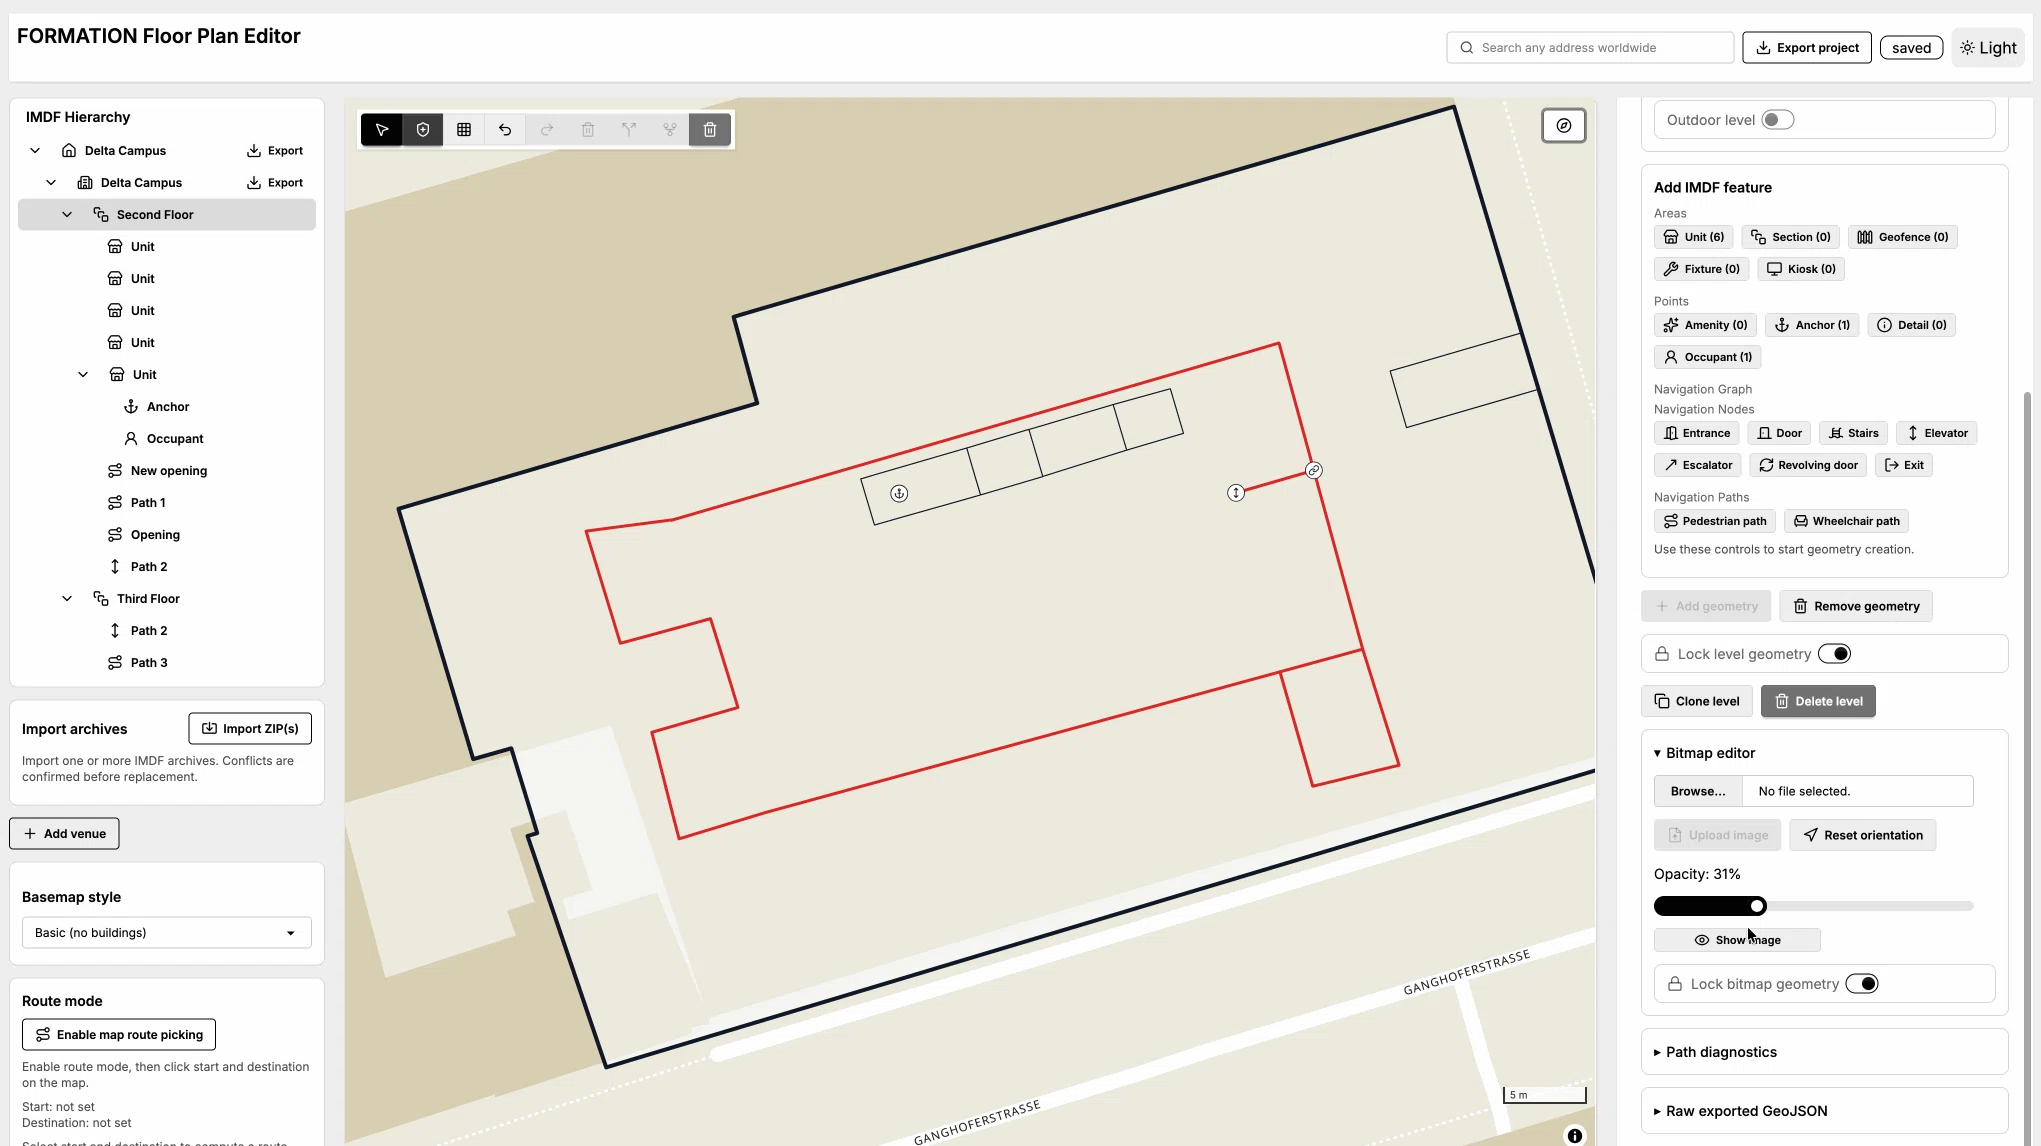The image size is (2041, 1146).
Task: Click Remove geometry button
Action: pyautogui.click(x=1856, y=606)
